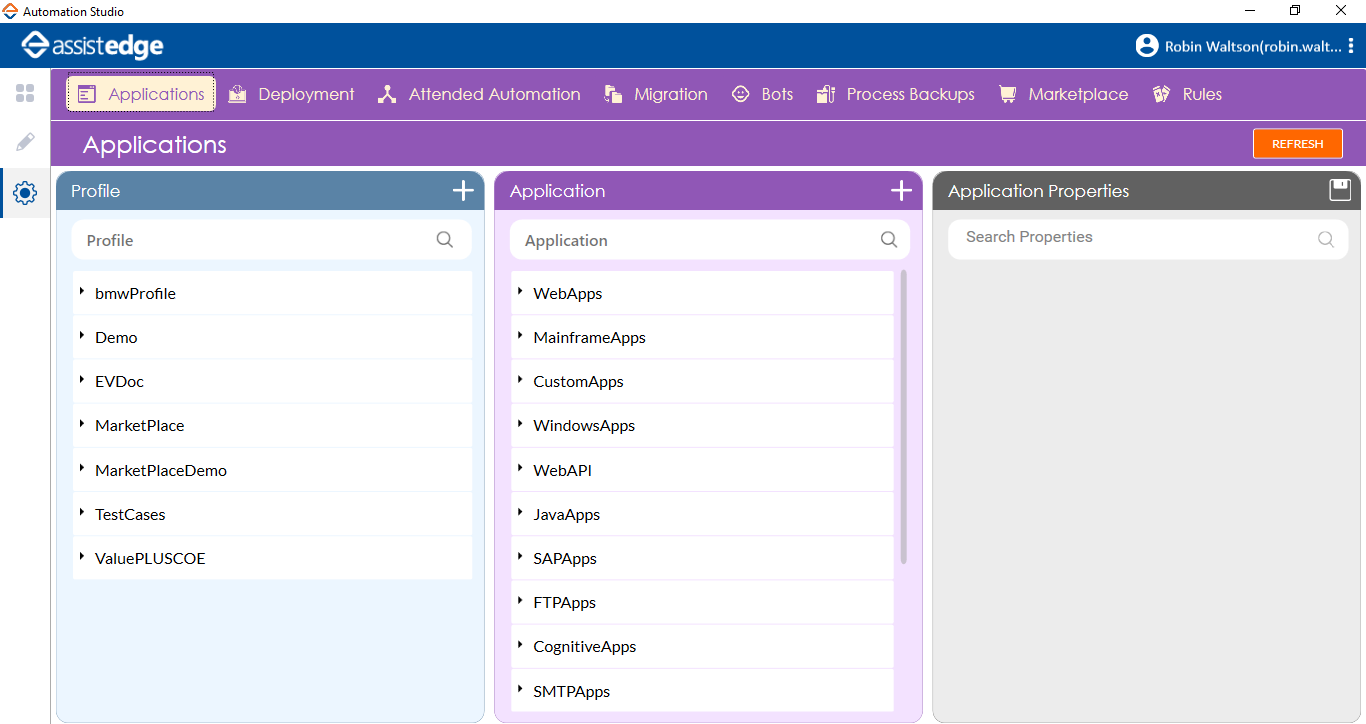Expand the EVDoc profile arrow
Image resolution: width=1366 pixels, height=724 pixels.
pos(81,379)
